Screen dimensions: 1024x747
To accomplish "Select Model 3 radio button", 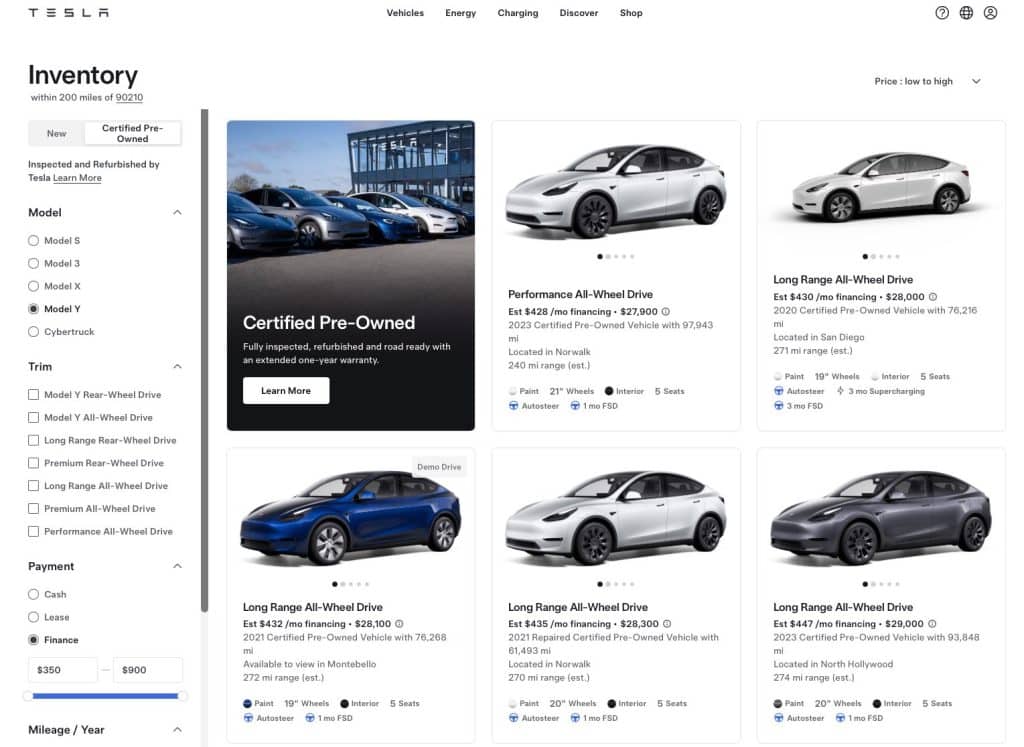I will [33, 263].
